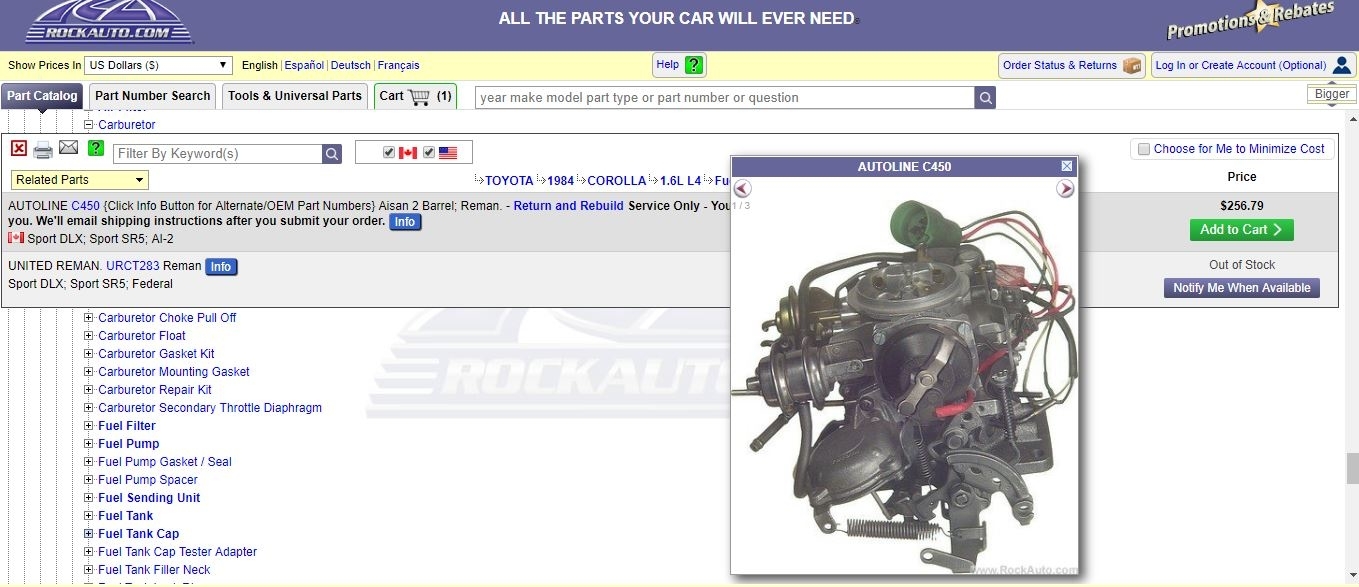
Task: Open the shopping cart icon
Action: pyautogui.click(x=419, y=96)
